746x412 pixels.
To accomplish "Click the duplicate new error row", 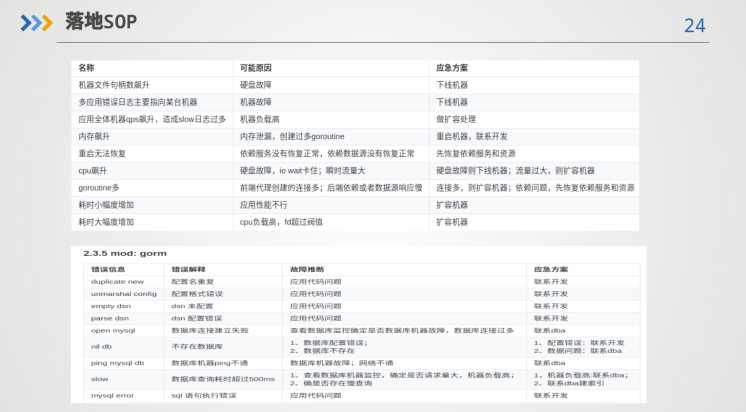I will [x=117, y=282].
